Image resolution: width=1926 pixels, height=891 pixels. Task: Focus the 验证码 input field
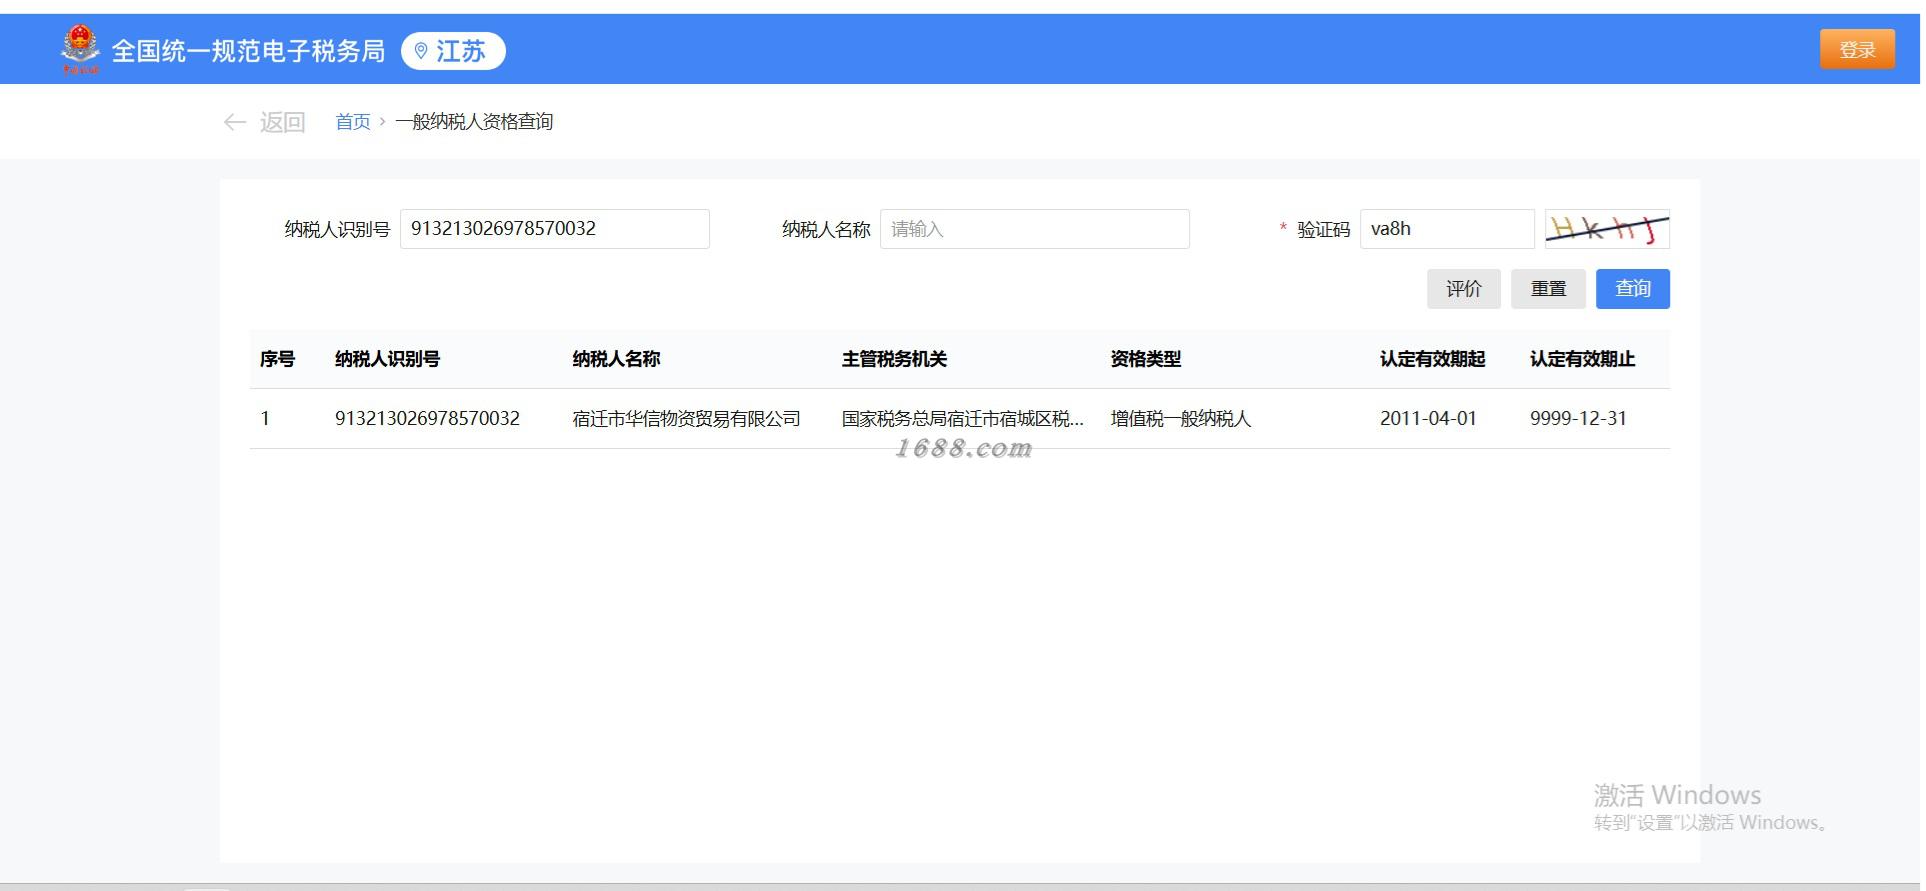pos(1447,229)
